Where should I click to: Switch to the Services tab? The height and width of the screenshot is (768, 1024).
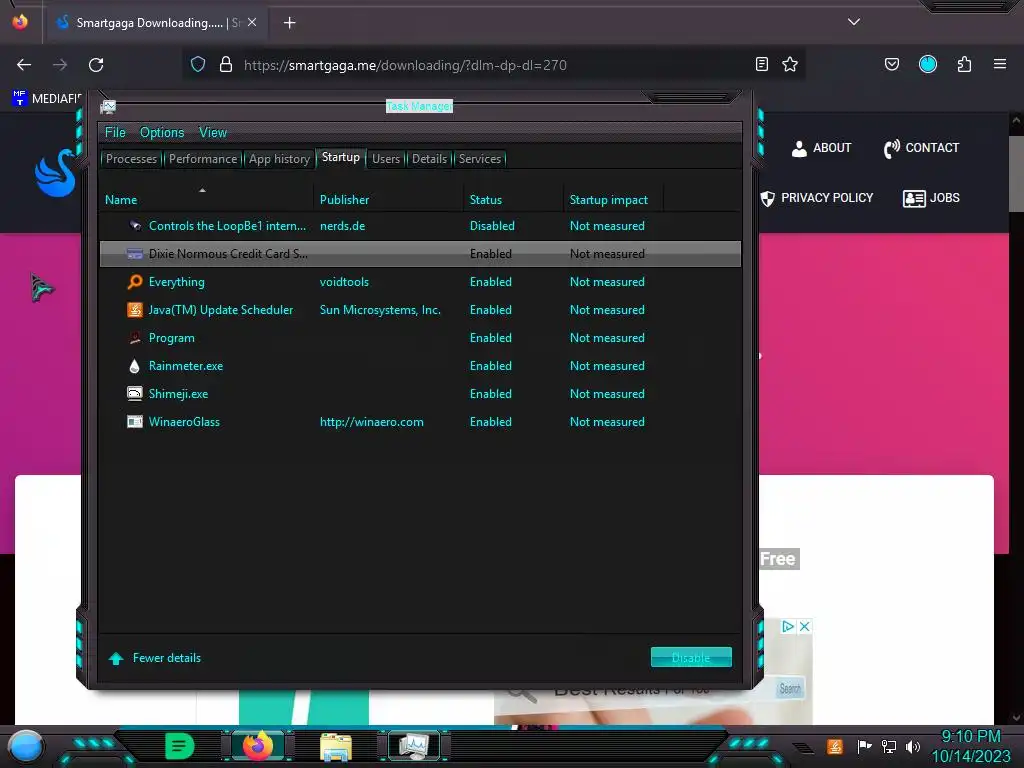click(480, 159)
